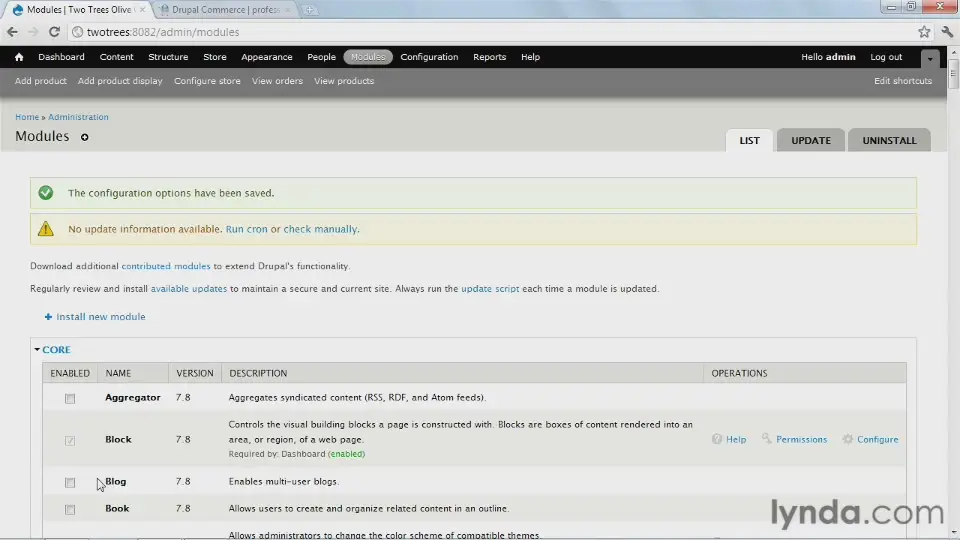Click the available updates link
Screen dimensions: 960x540
189,289
